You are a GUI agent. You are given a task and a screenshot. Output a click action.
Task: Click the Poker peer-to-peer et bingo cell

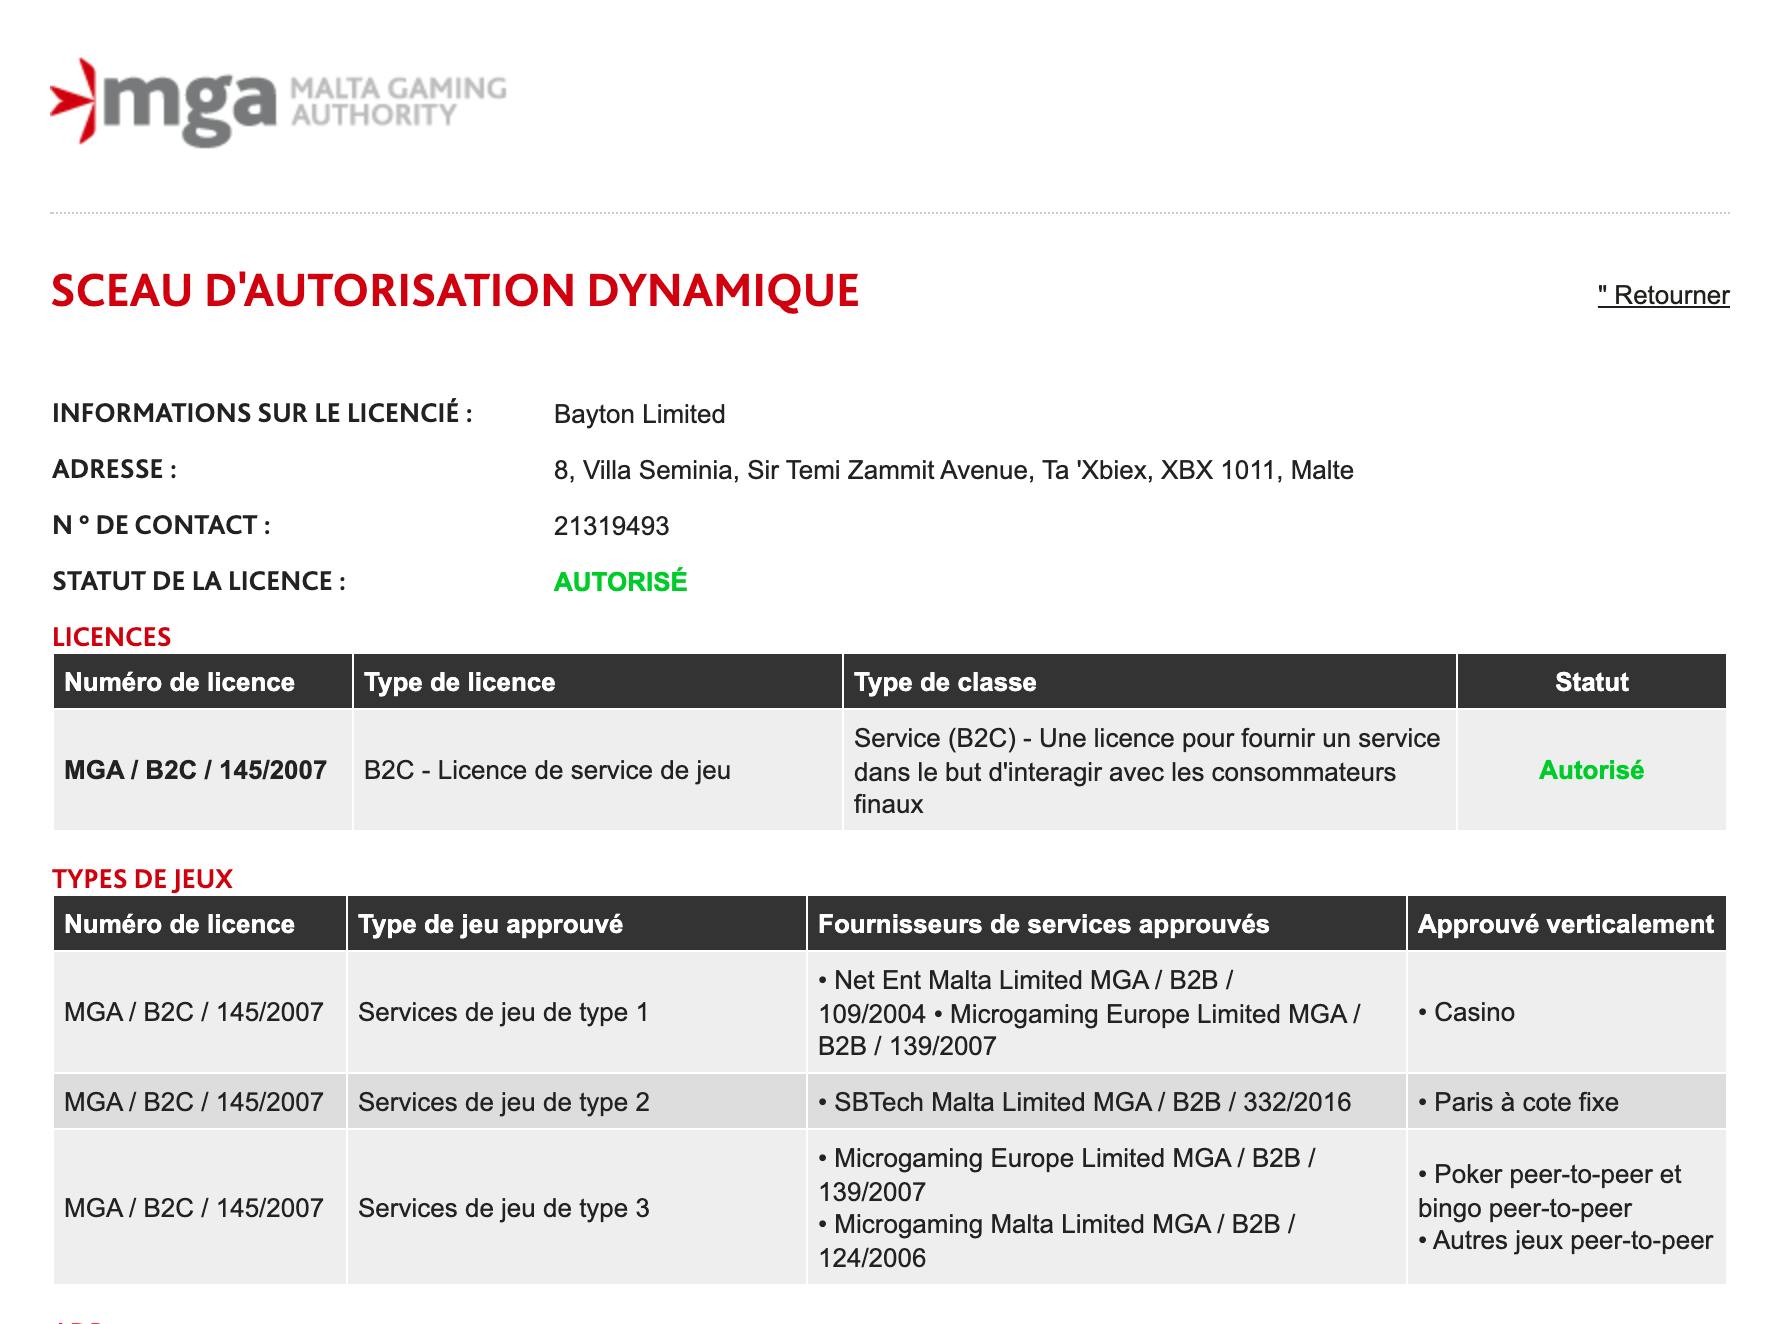click(x=1567, y=1207)
